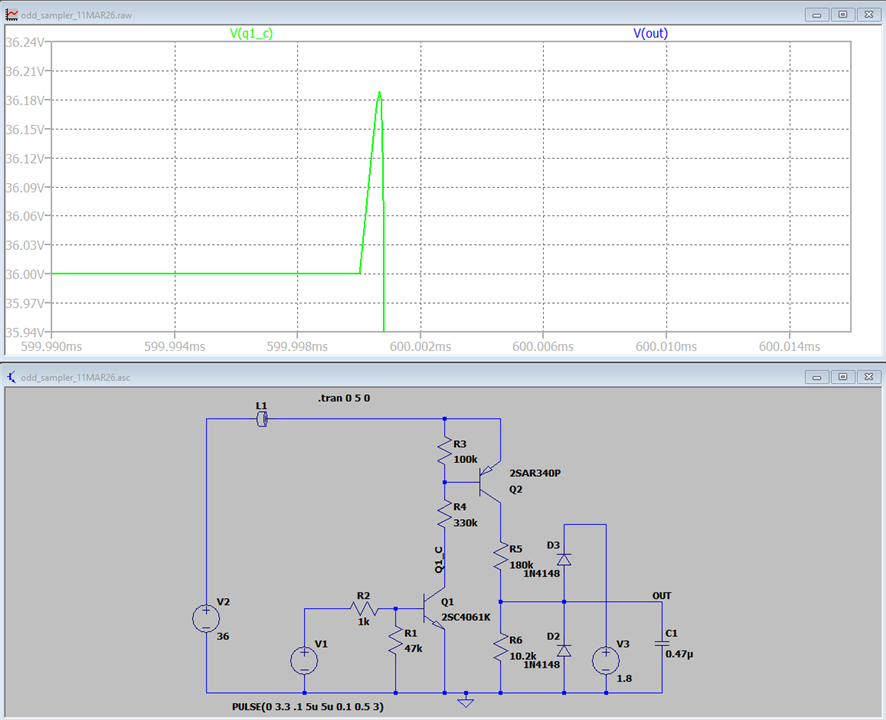886x720 pixels.
Task: Click the waveform window's icon in title bar
Action: 11,14
